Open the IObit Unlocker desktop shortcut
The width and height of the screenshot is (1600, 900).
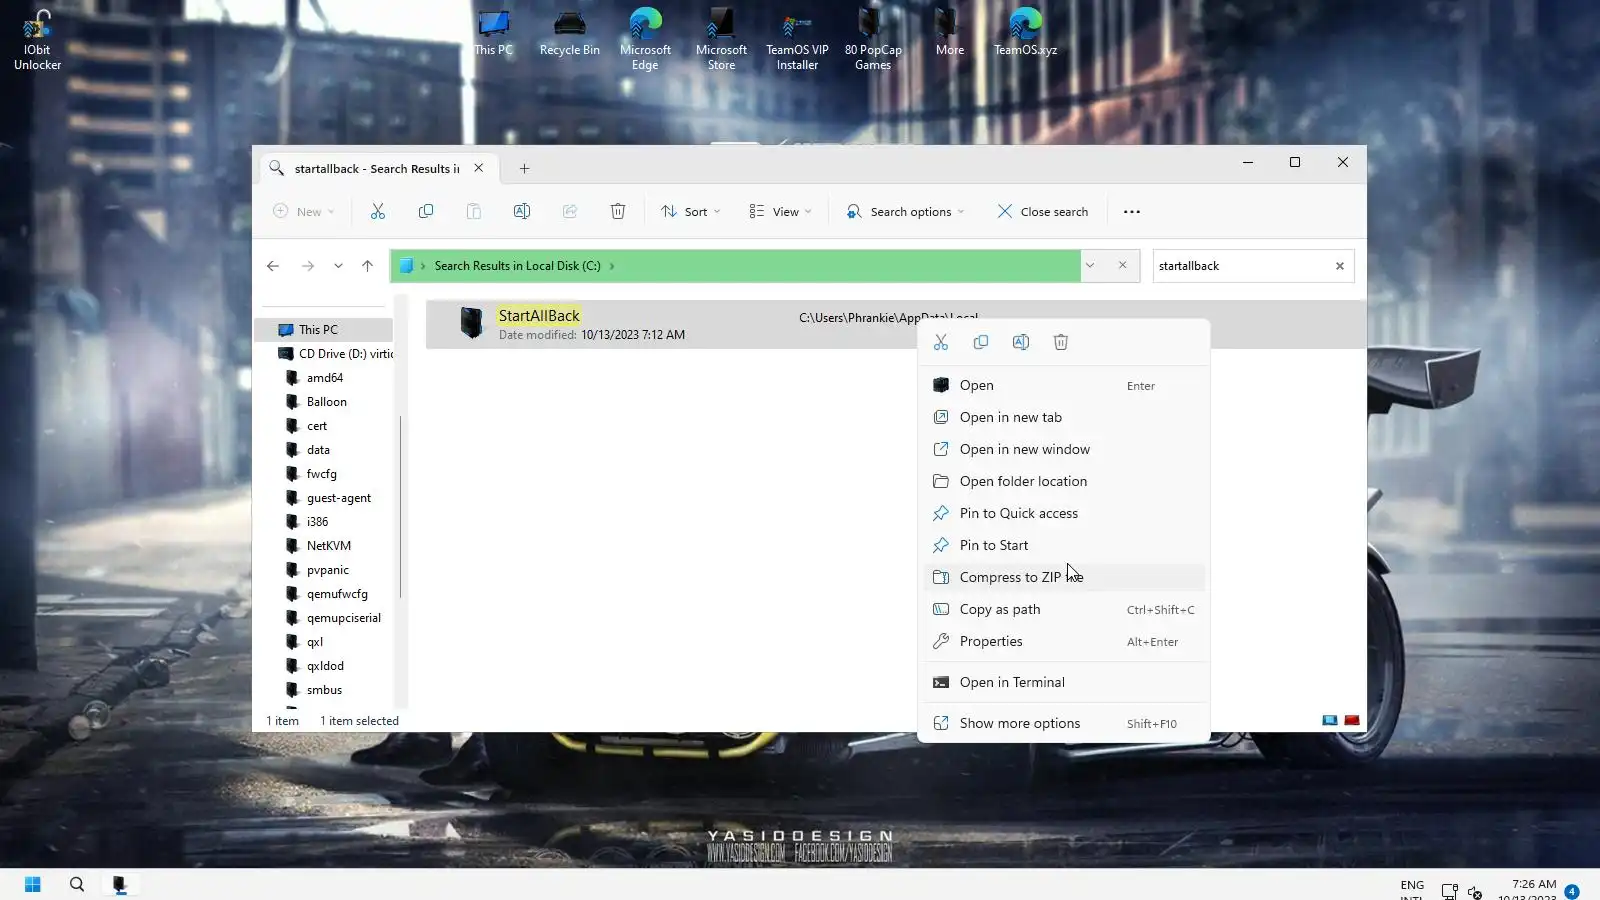(37, 40)
